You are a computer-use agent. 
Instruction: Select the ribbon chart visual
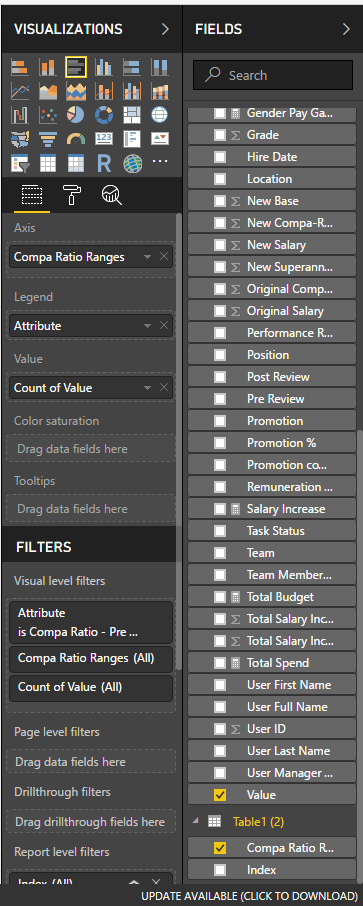click(160, 91)
